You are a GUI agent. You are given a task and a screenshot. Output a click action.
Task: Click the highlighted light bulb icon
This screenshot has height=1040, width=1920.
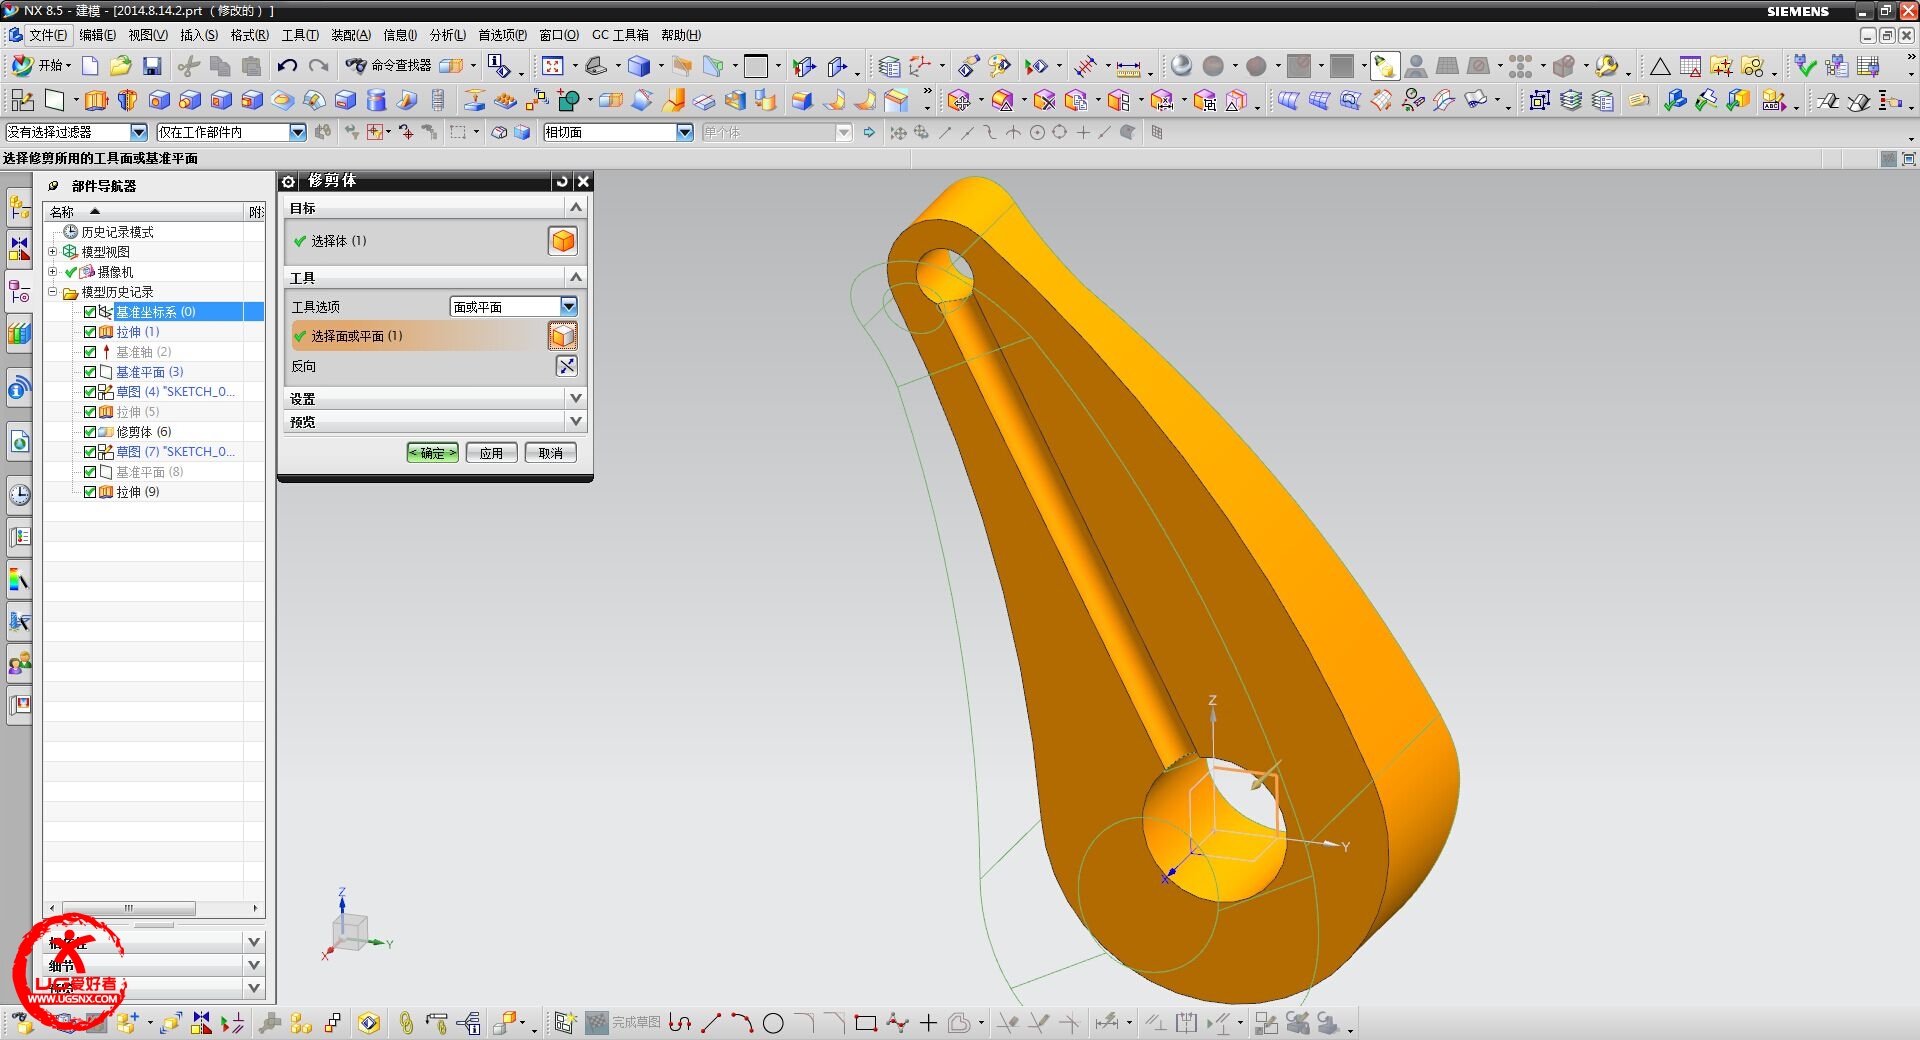point(1384,67)
